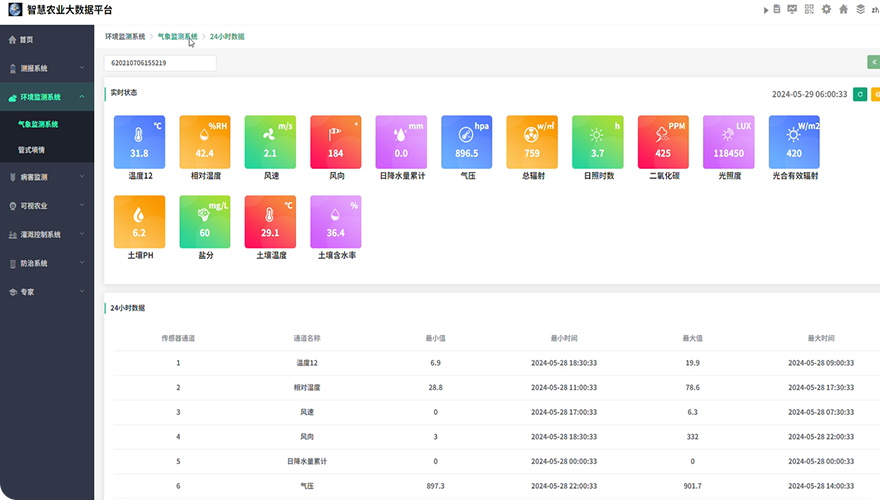Click the device ID input field
Viewport: 880px width, 500px height.
point(160,63)
